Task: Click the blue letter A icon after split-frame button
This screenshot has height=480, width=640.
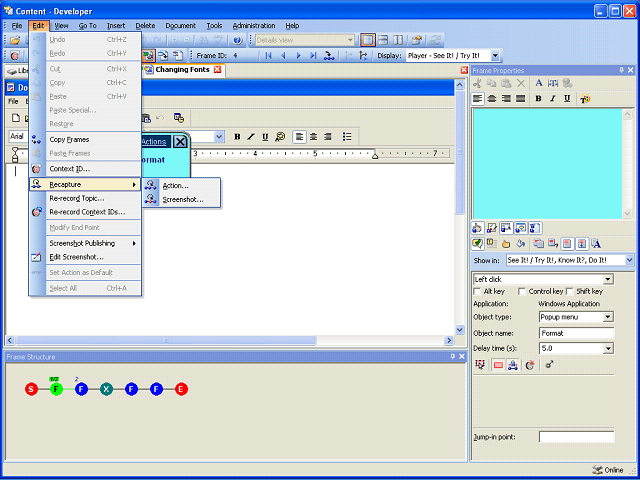Action: (596, 244)
